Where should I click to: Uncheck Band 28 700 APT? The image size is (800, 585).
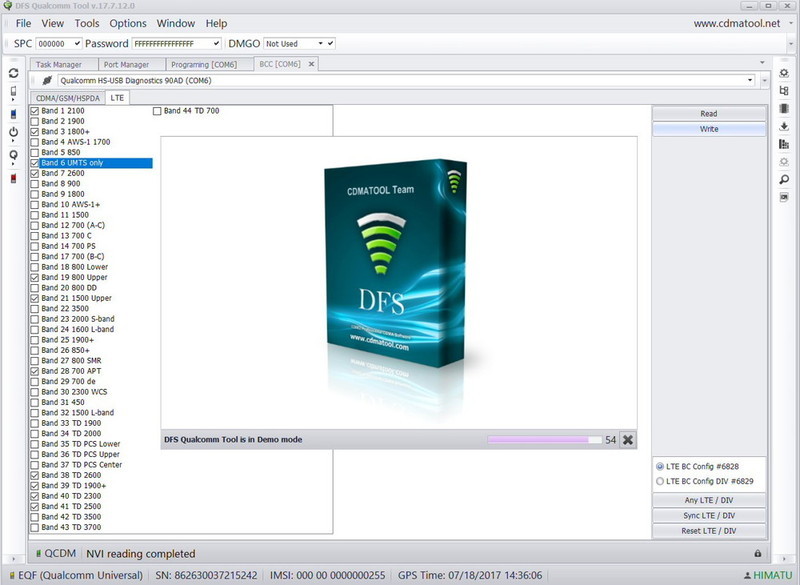35,371
